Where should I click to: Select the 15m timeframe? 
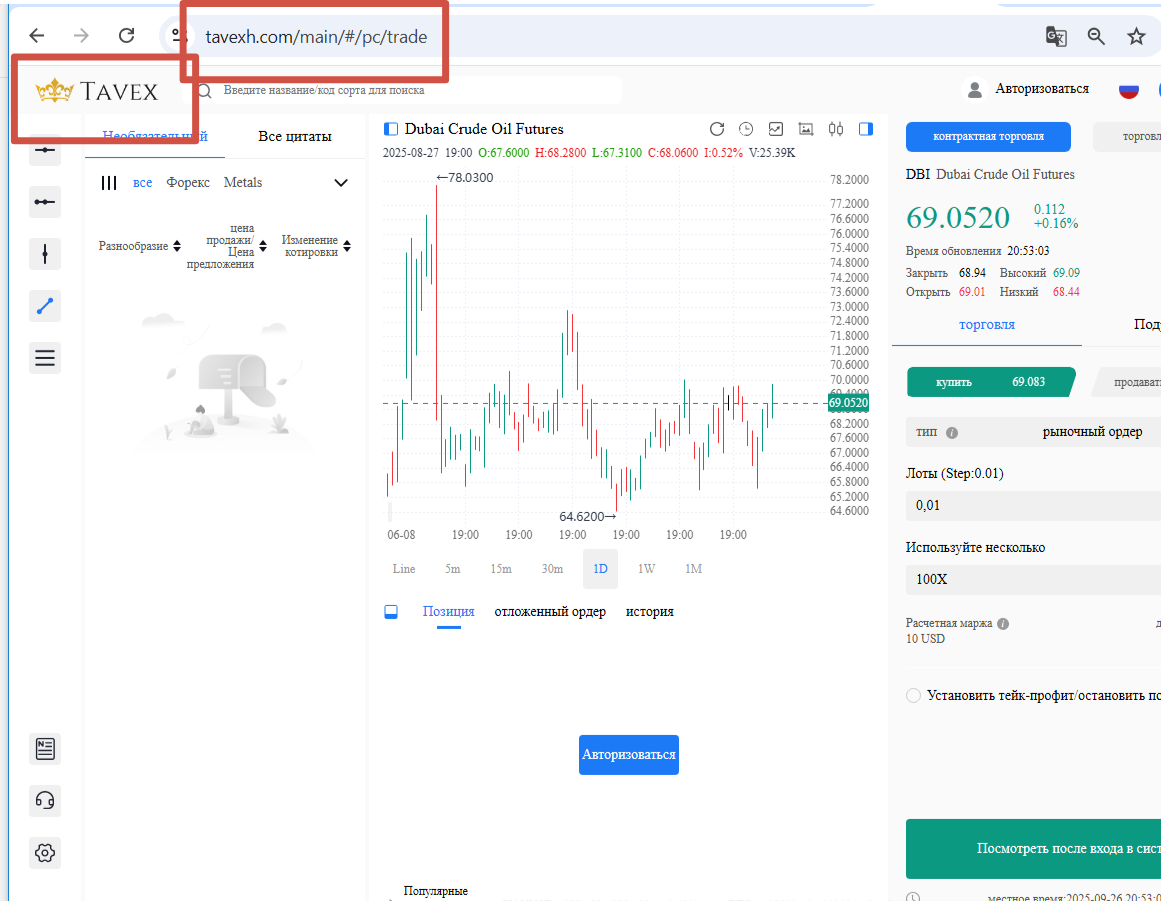coord(501,569)
